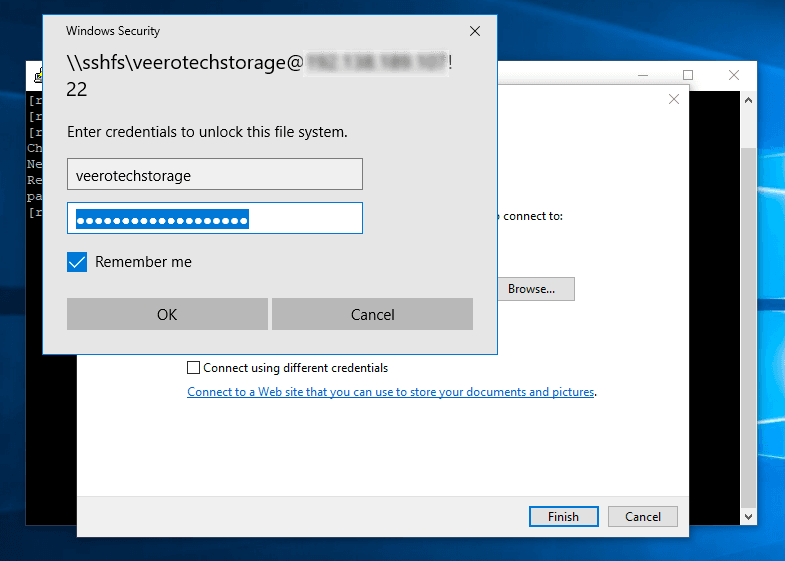Close the Windows Security credentials dialog

tap(473, 31)
